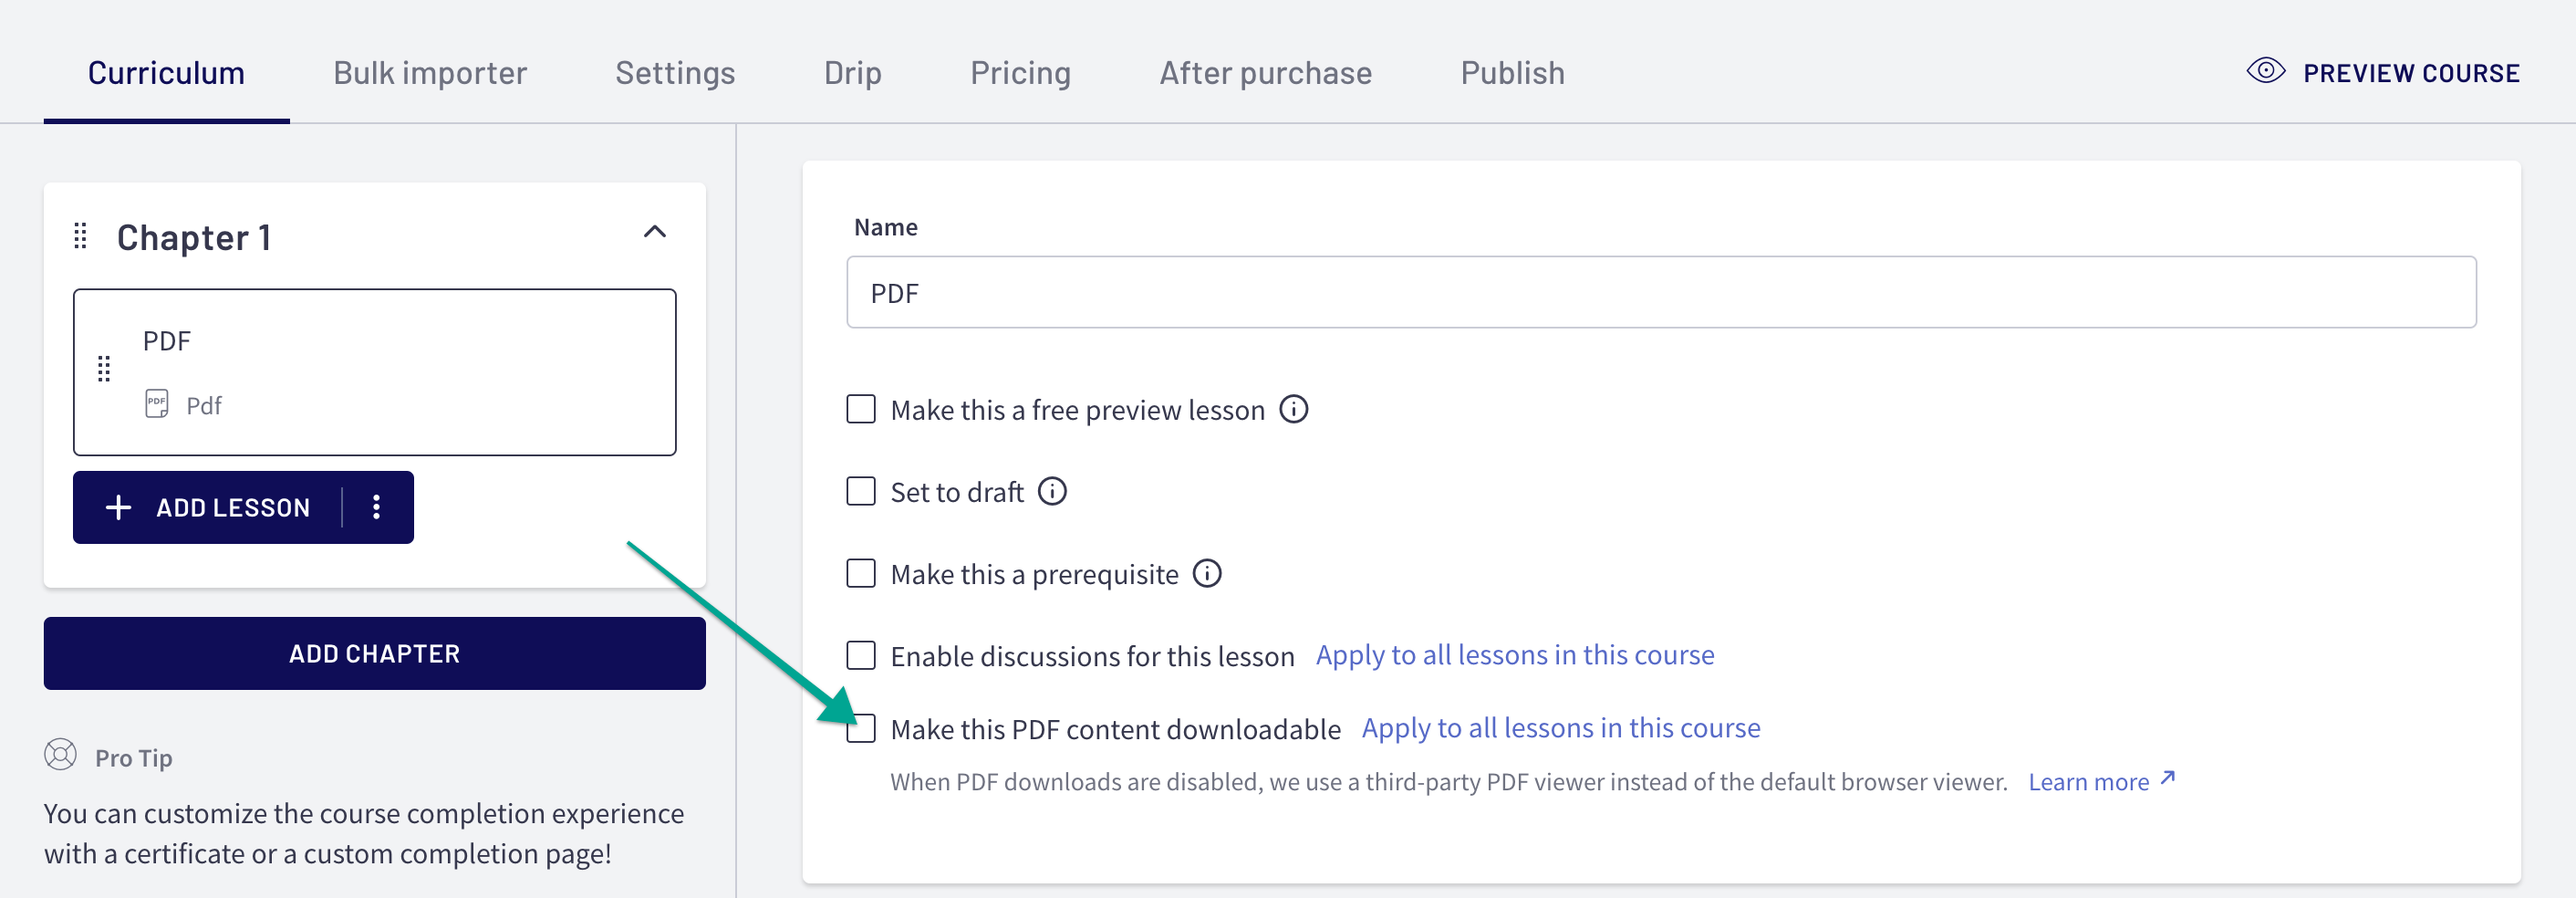This screenshot has height=898, width=2576.
Task: Tick Make this PDF content downloadable
Action: tap(861, 728)
